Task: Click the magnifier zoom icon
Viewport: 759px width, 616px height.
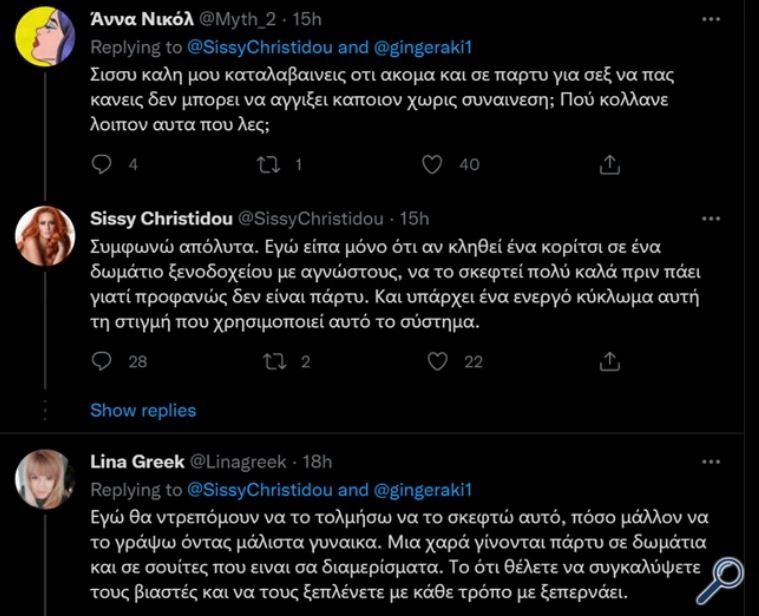Action: pos(720,580)
